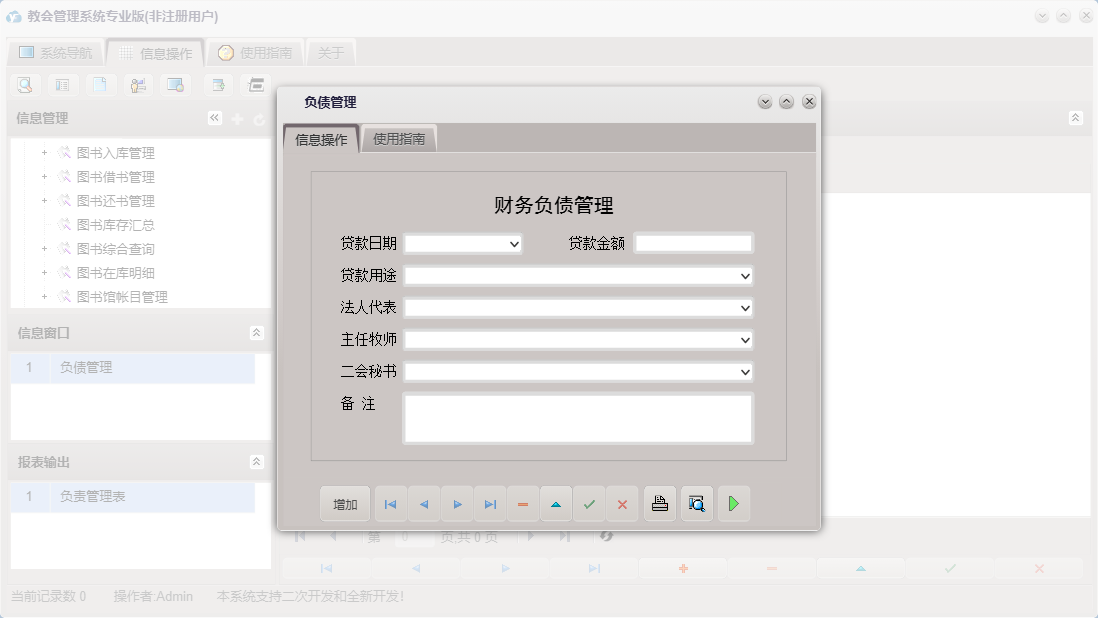The height and width of the screenshot is (618, 1098).
Task: Open the 法人代表 combo box
Action: [x=744, y=308]
